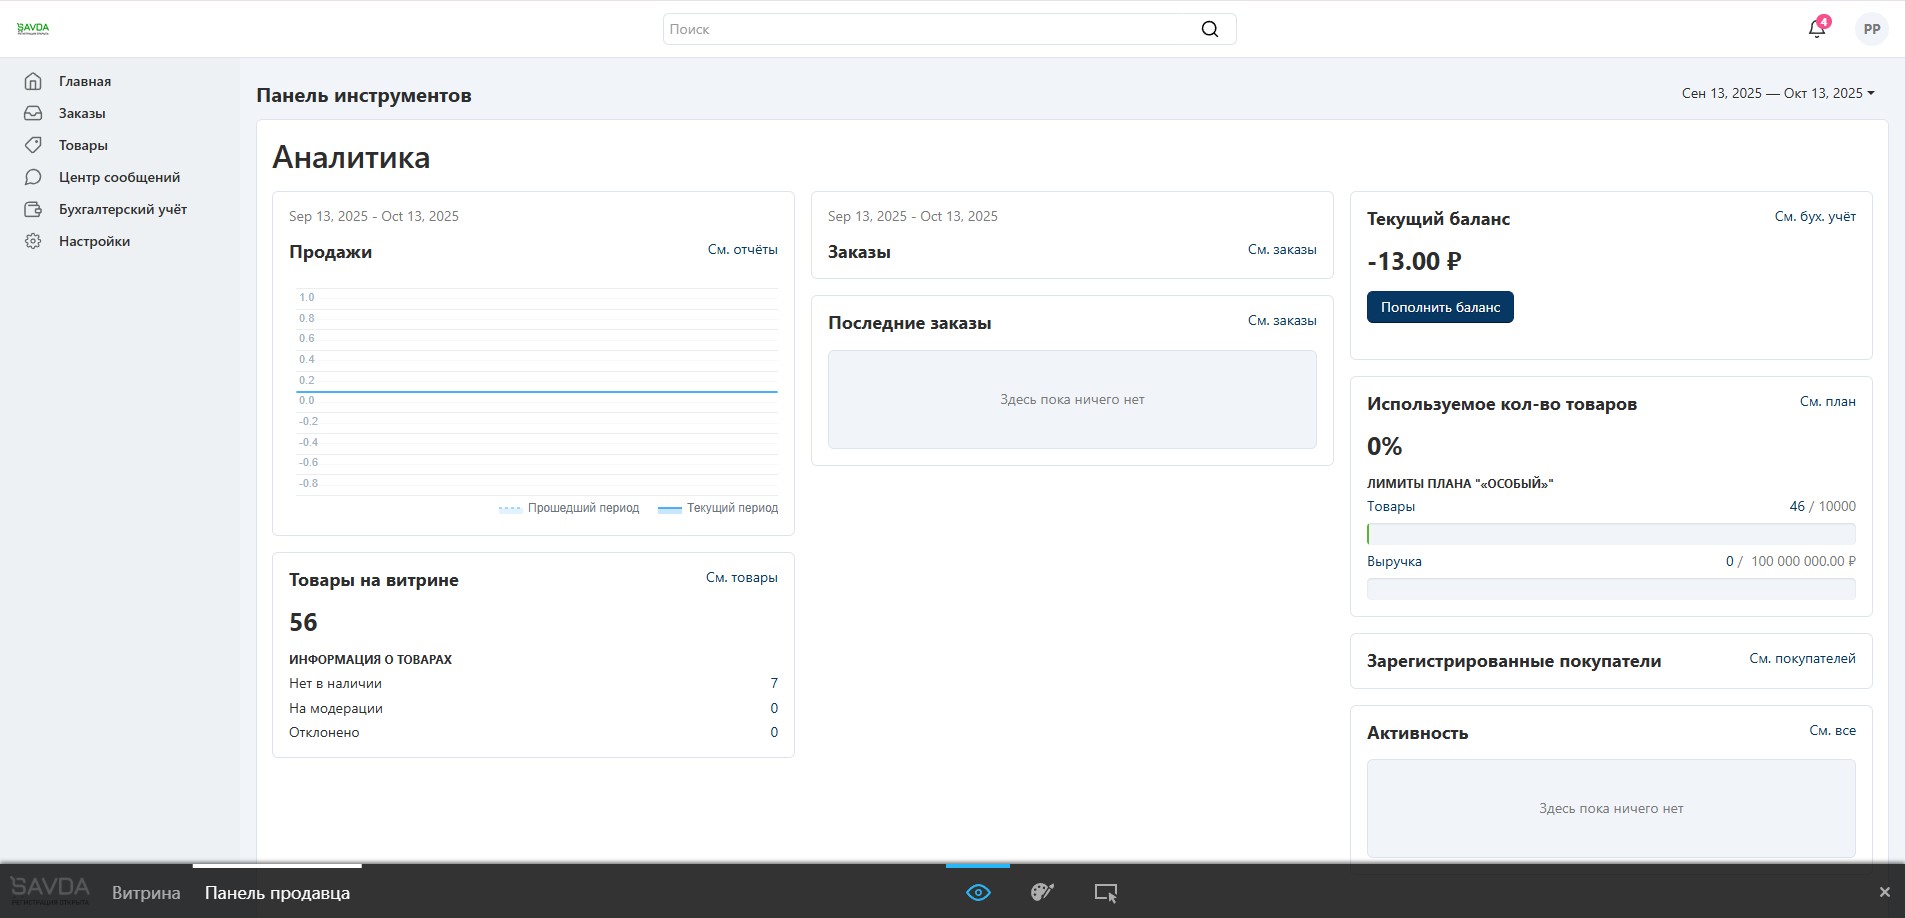This screenshot has width=1905, height=918.
Task: Open notifications via the bell icon
Action: coord(1817,29)
